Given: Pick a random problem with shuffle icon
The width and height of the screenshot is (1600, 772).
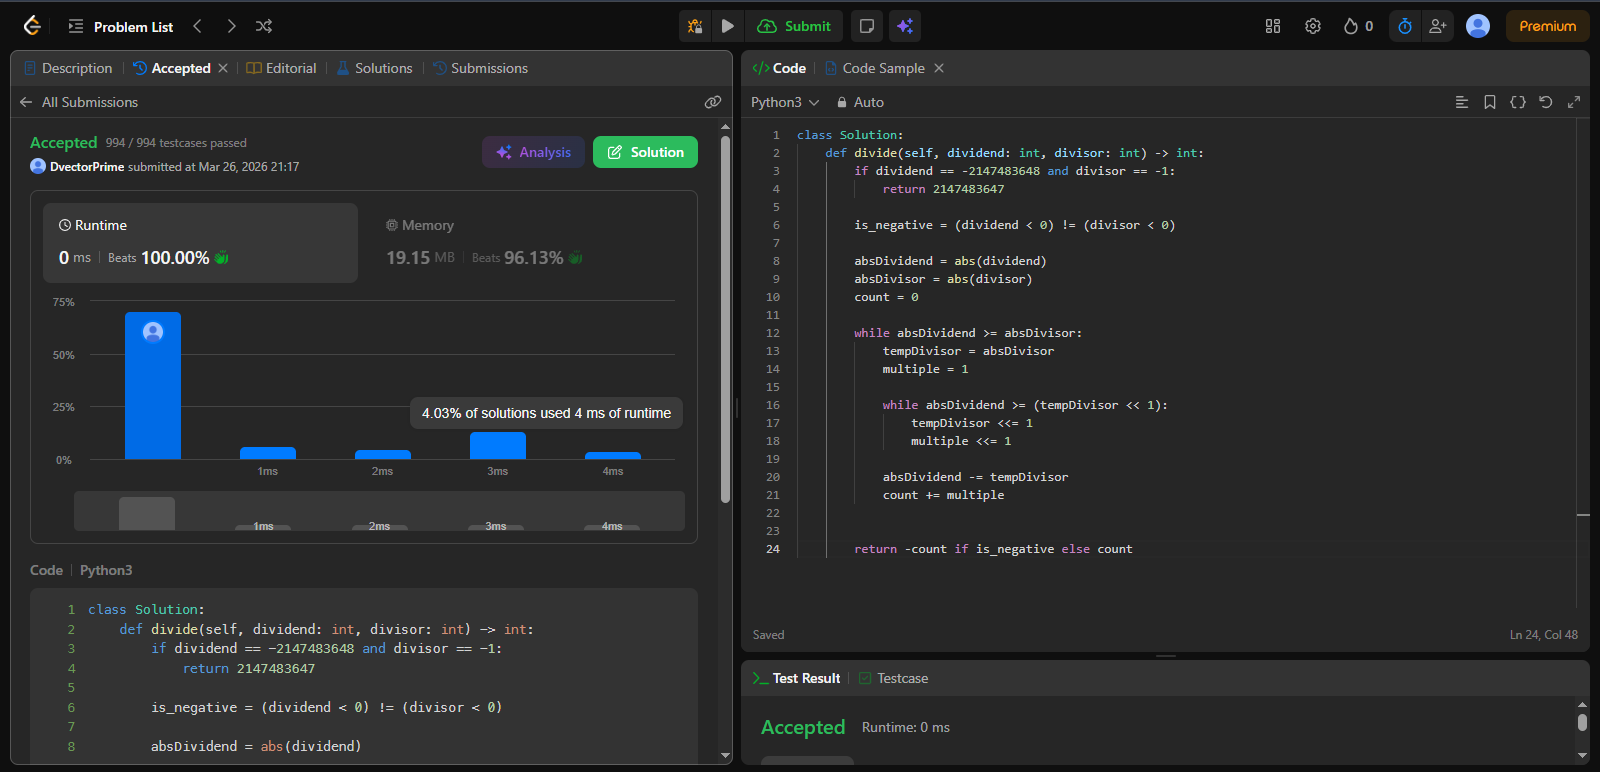Looking at the screenshot, I should point(263,26).
